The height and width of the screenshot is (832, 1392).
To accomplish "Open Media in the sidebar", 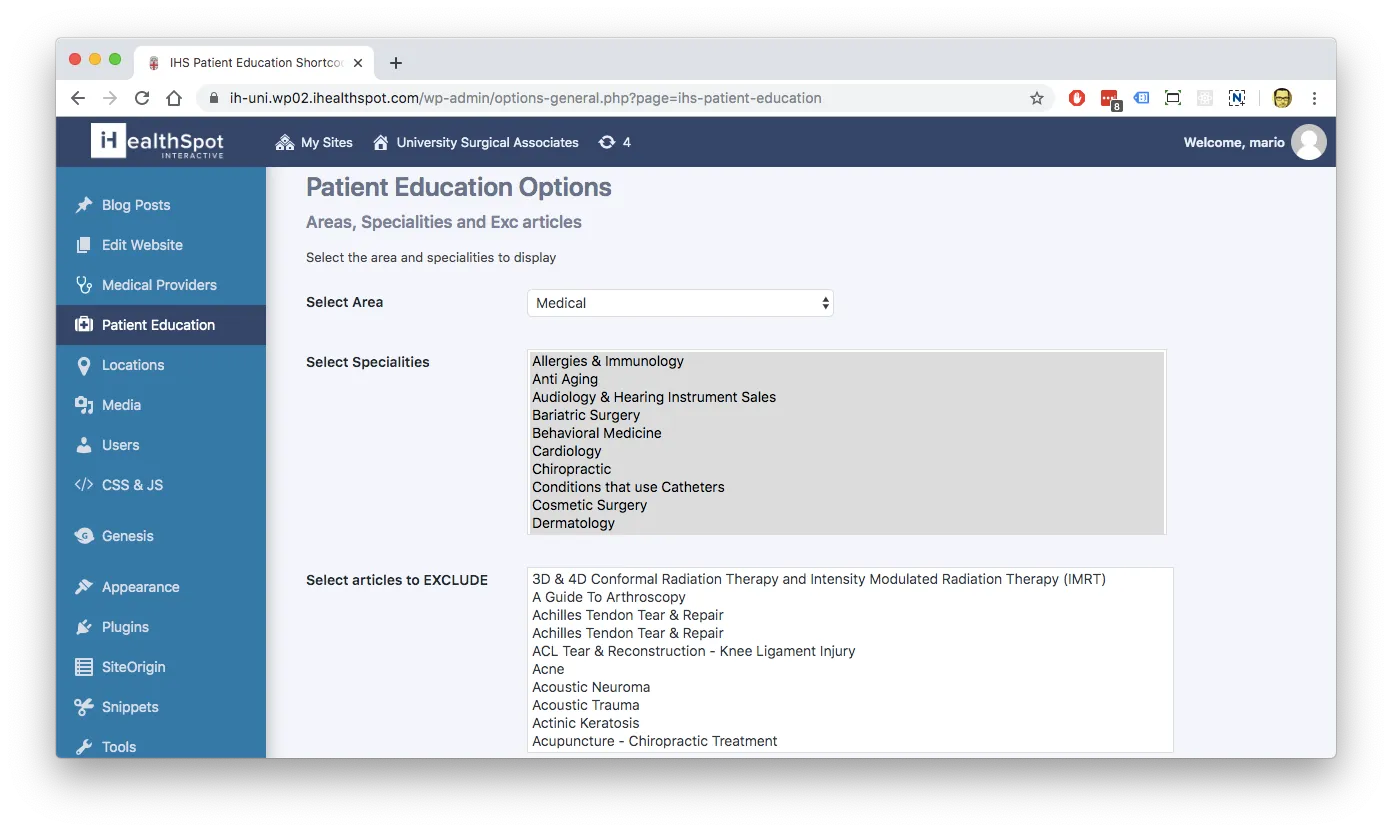I will (x=161, y=405).
